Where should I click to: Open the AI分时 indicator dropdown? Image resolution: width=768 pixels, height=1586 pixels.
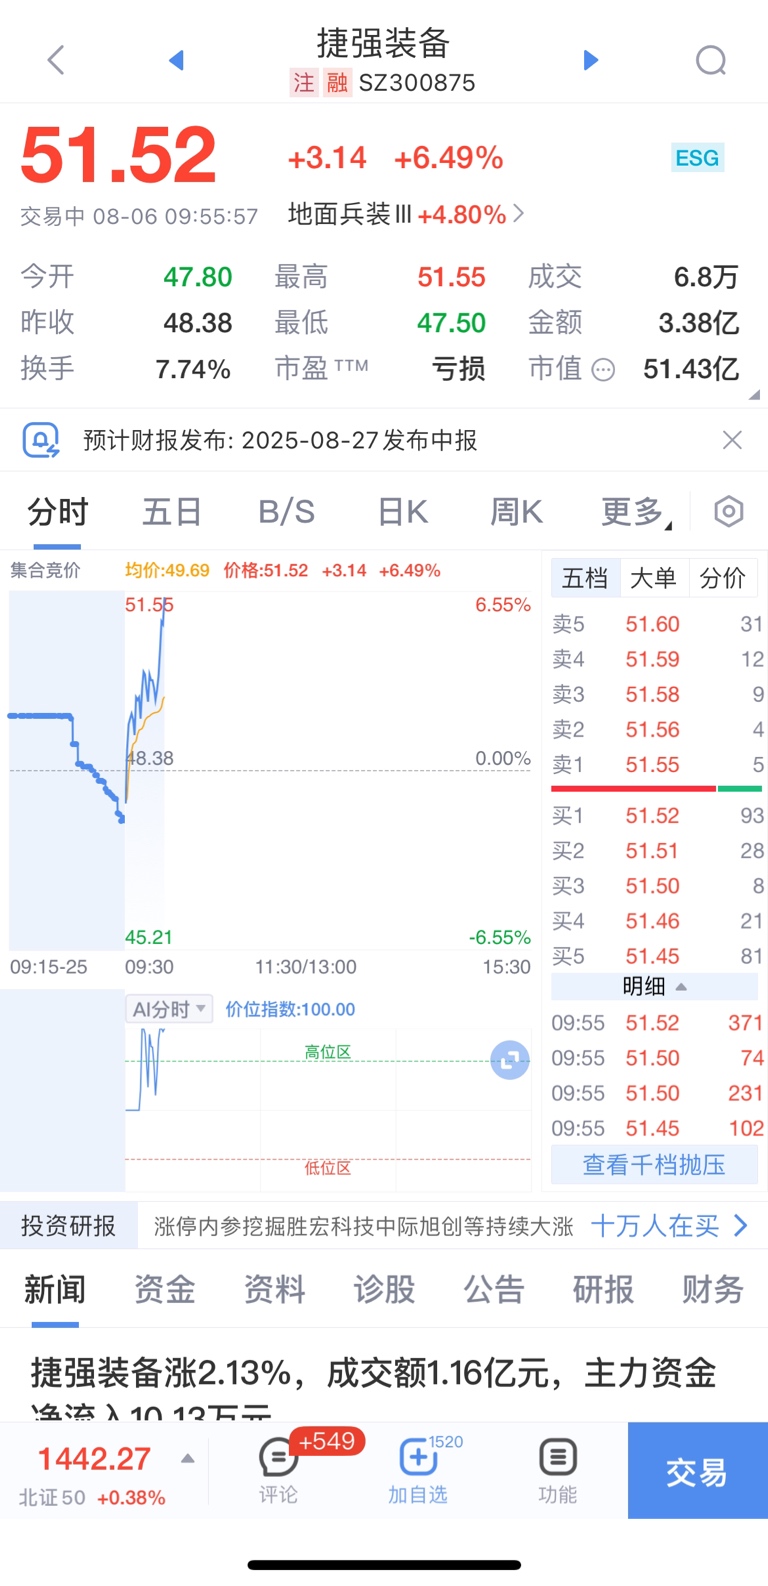[x=169, y=1009]
